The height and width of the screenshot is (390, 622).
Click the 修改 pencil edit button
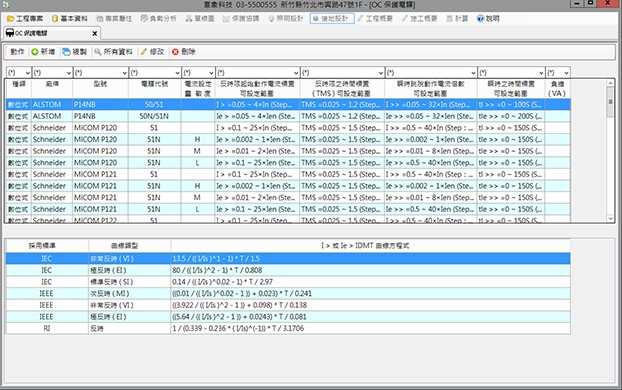click(x=152, y=52)
